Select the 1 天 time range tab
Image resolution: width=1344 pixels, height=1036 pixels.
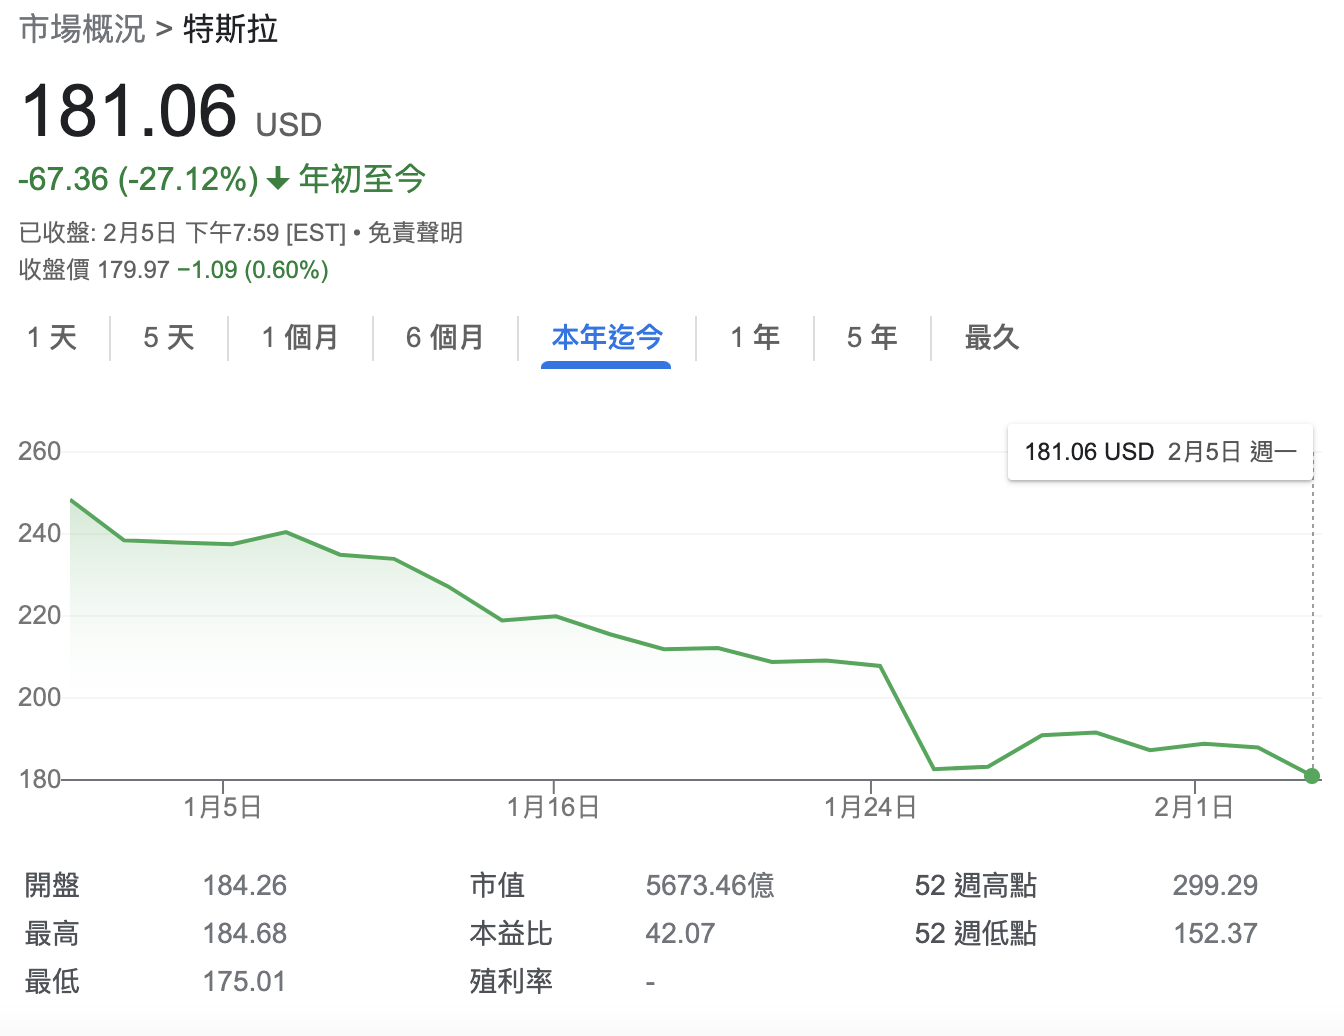coord(52,338)
